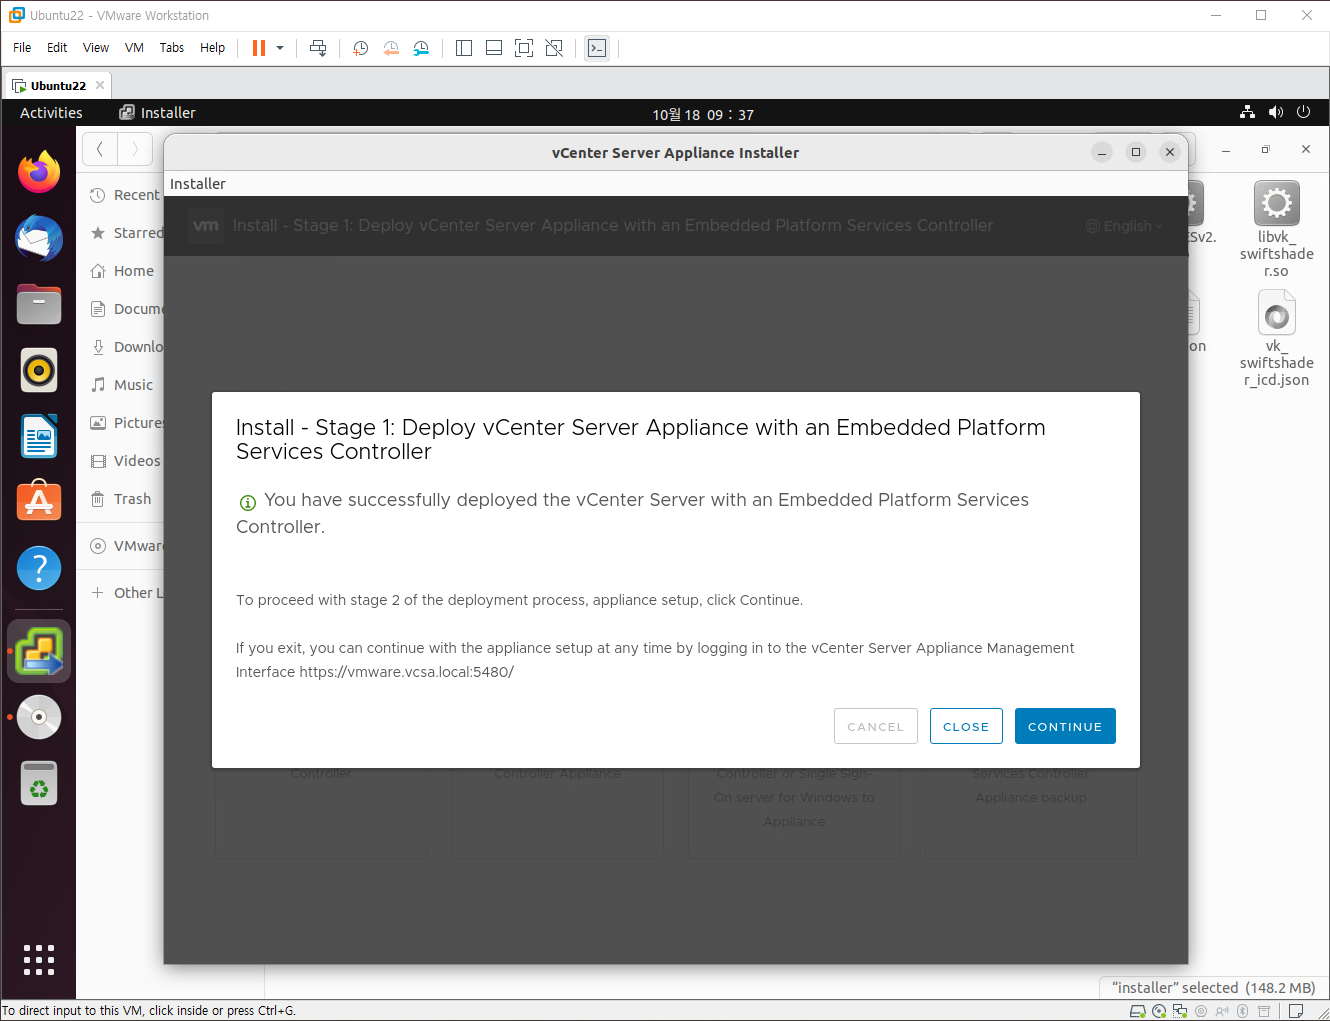Click the hard disk status icon

point(1137,1011)
